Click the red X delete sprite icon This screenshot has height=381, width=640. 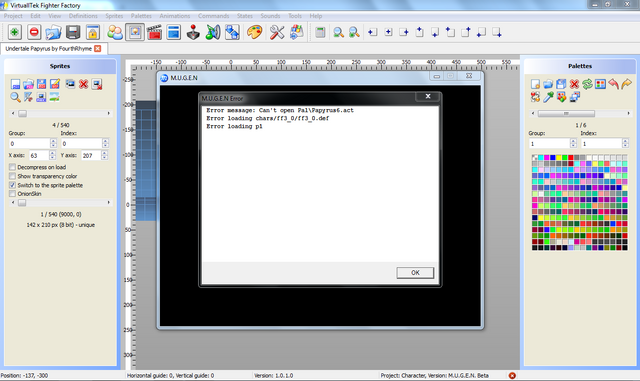[x=84, y=84]
